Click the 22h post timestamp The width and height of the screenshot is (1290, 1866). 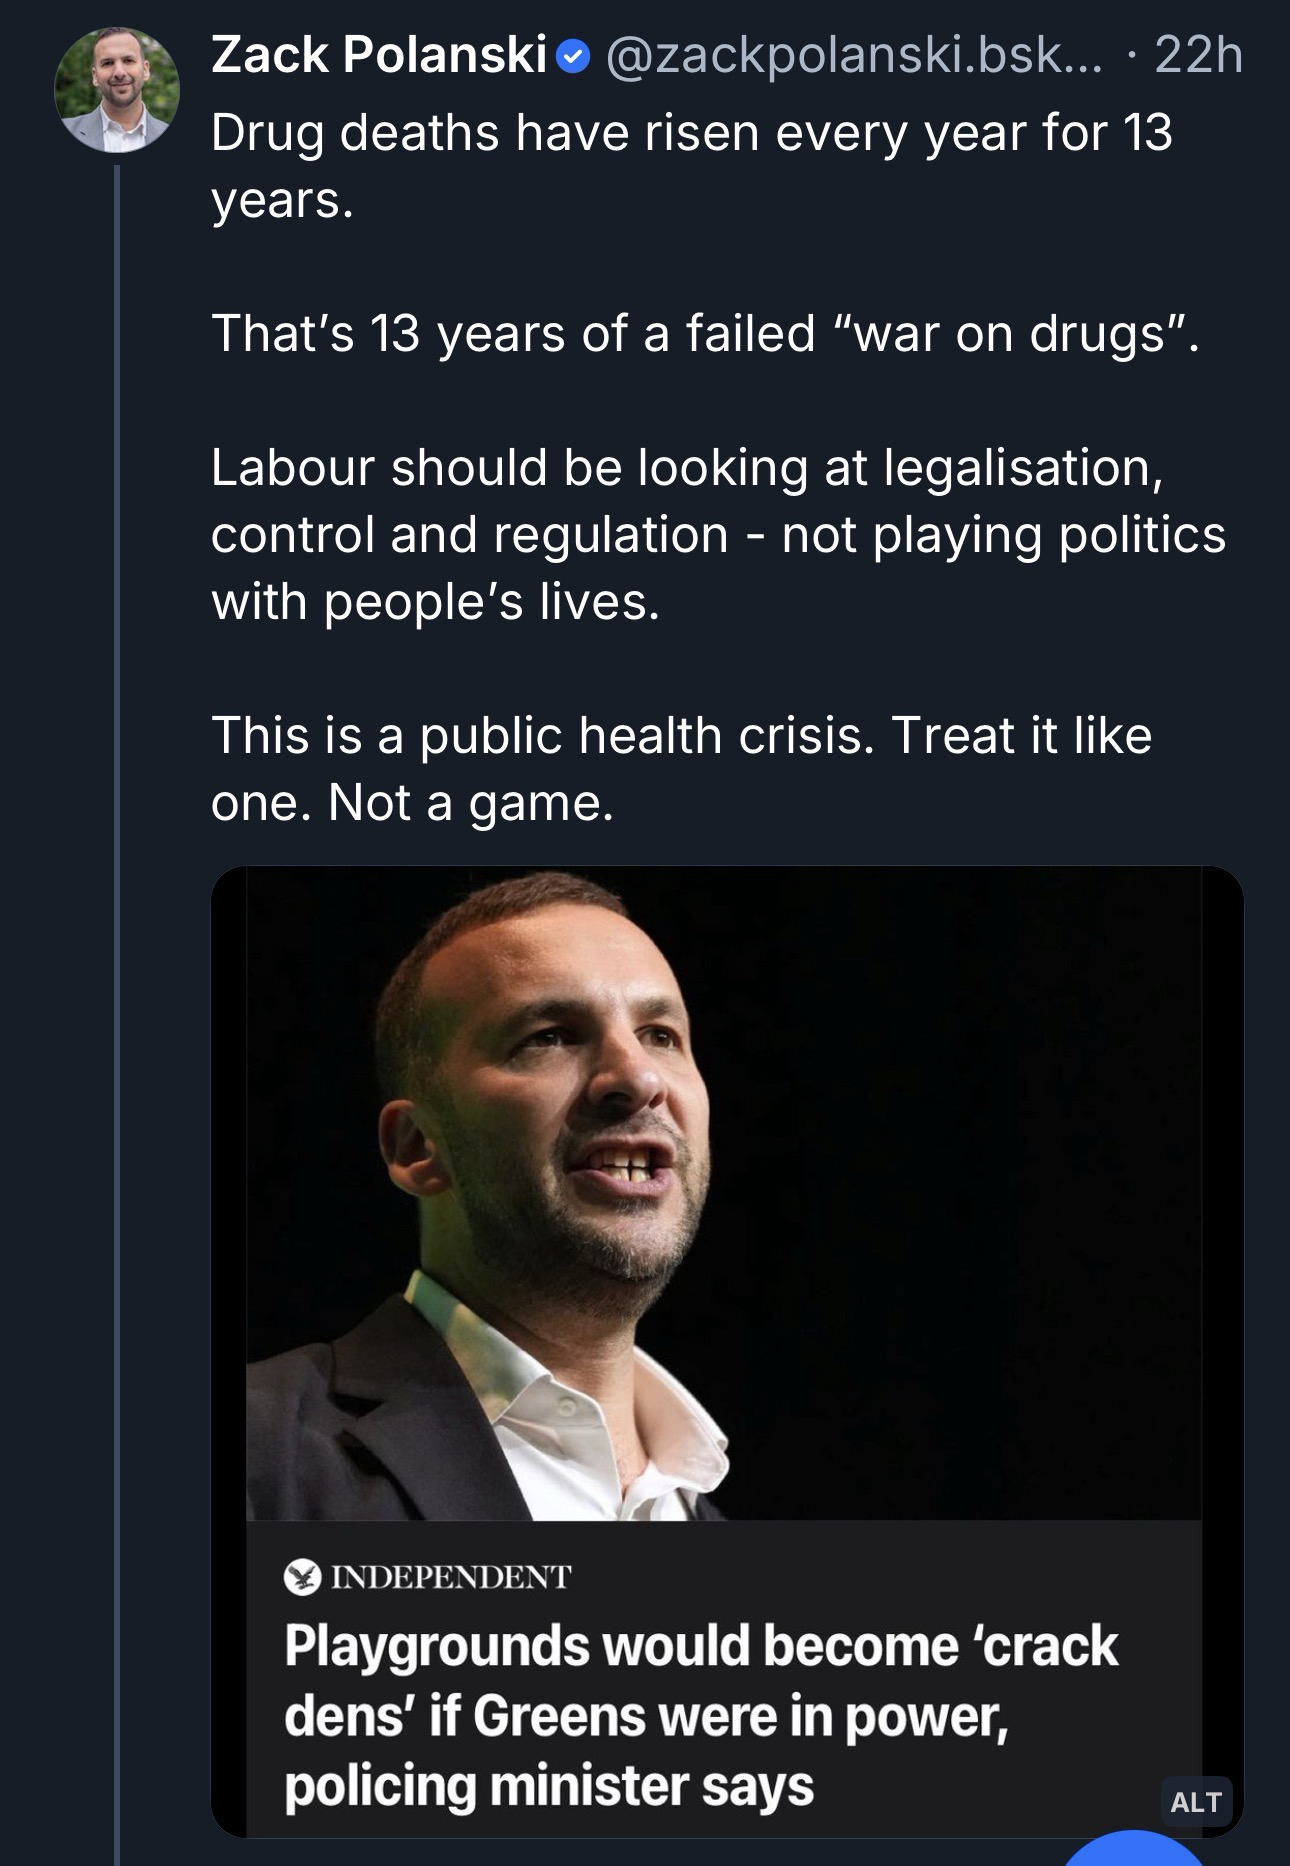(1198, 55)
